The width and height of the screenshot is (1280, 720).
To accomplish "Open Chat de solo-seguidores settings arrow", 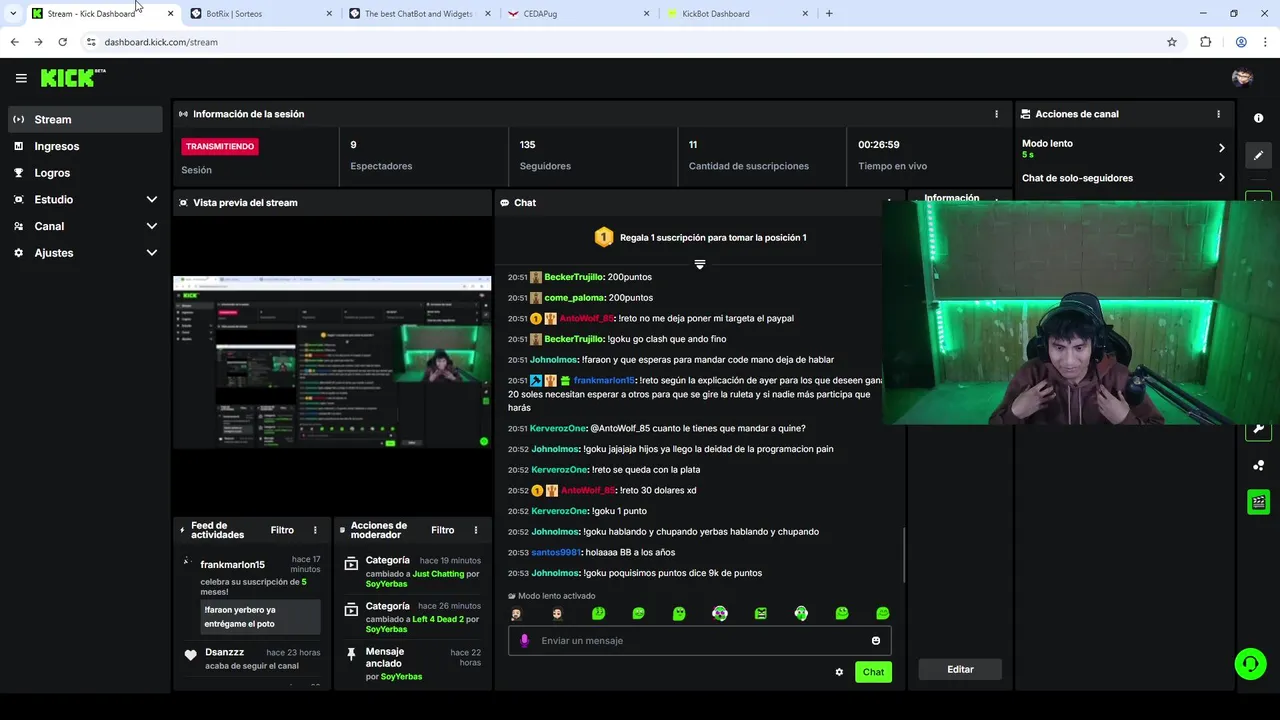I will click(1221, 178).
